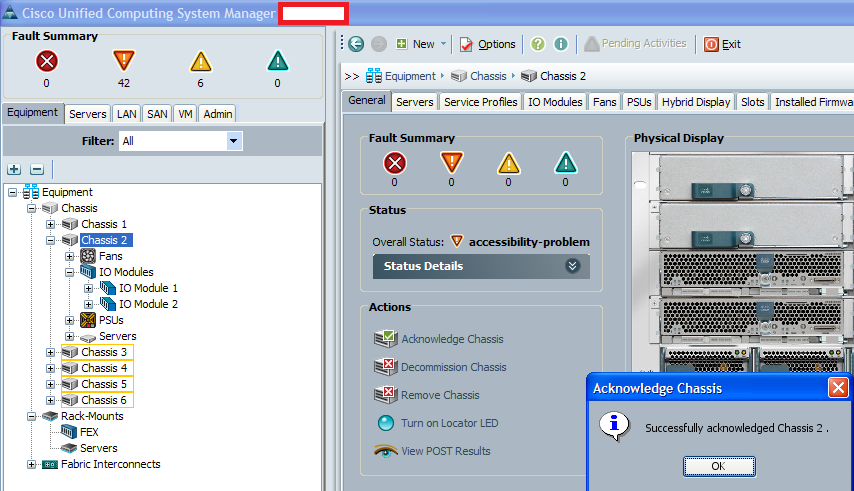Switch to the VM navigation tab

(185, 114)
